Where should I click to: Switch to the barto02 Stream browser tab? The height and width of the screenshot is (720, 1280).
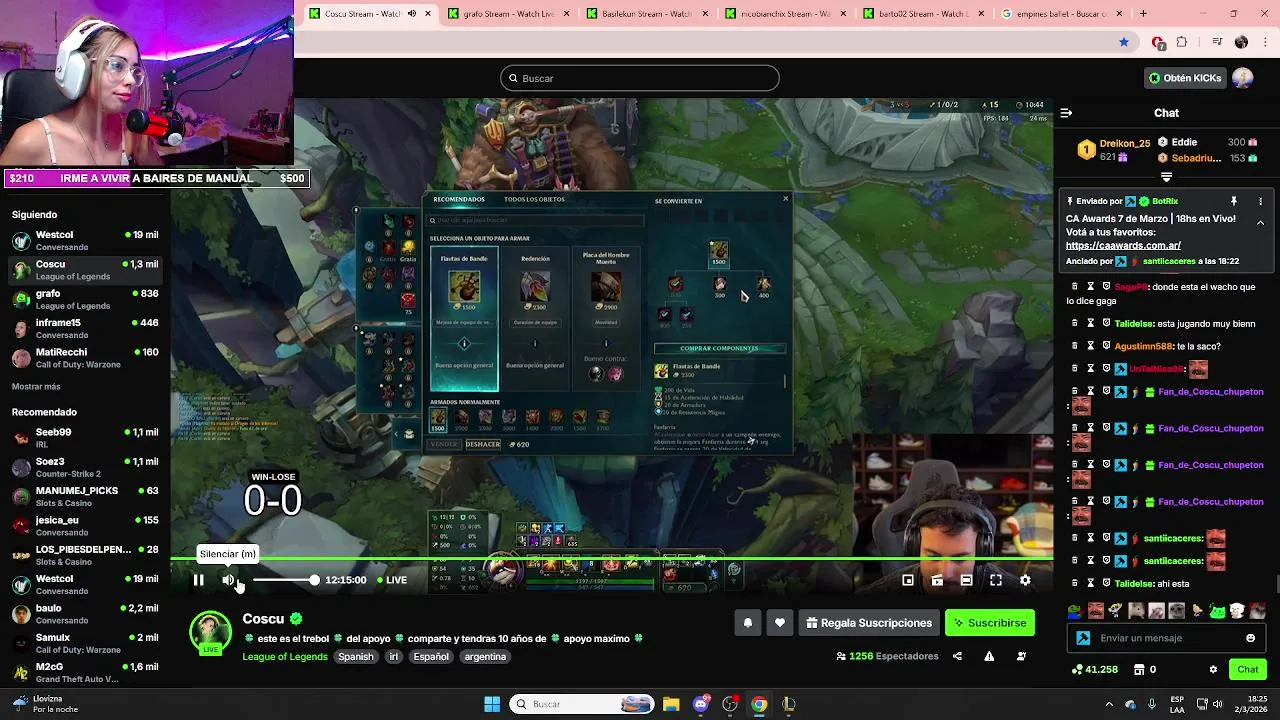925,14
